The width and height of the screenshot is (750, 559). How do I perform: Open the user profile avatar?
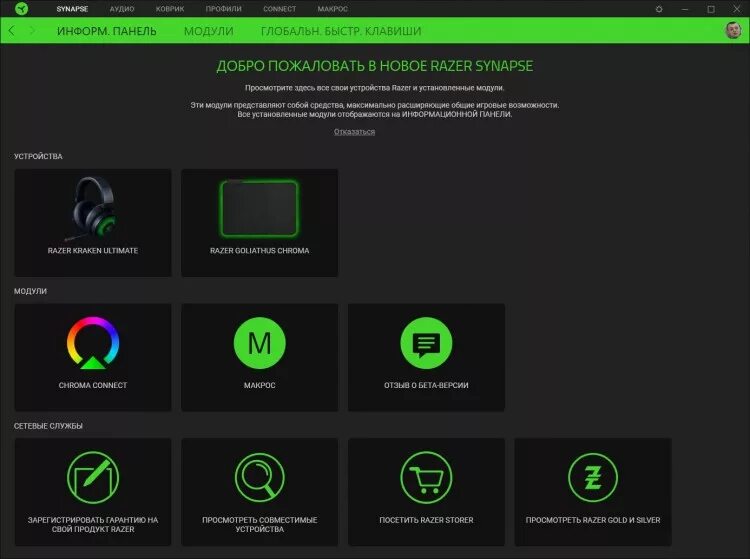(x=733, y=30)
